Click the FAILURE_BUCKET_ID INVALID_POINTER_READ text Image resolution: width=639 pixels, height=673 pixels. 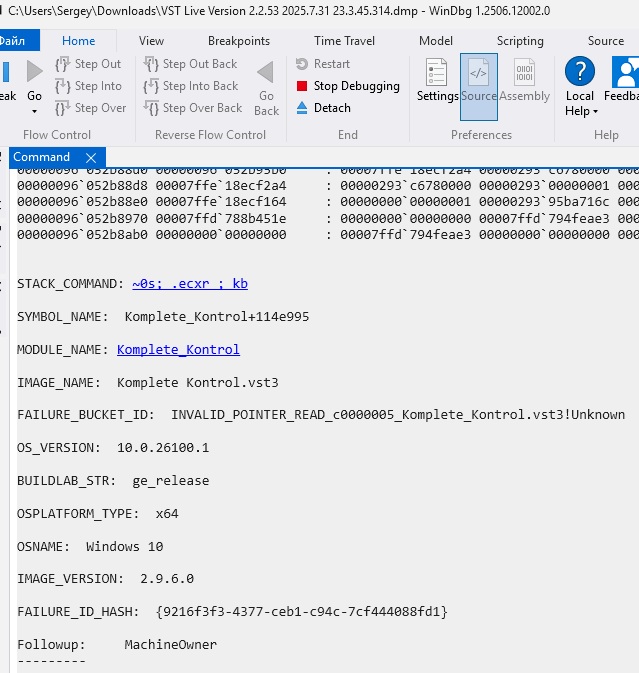398,415
